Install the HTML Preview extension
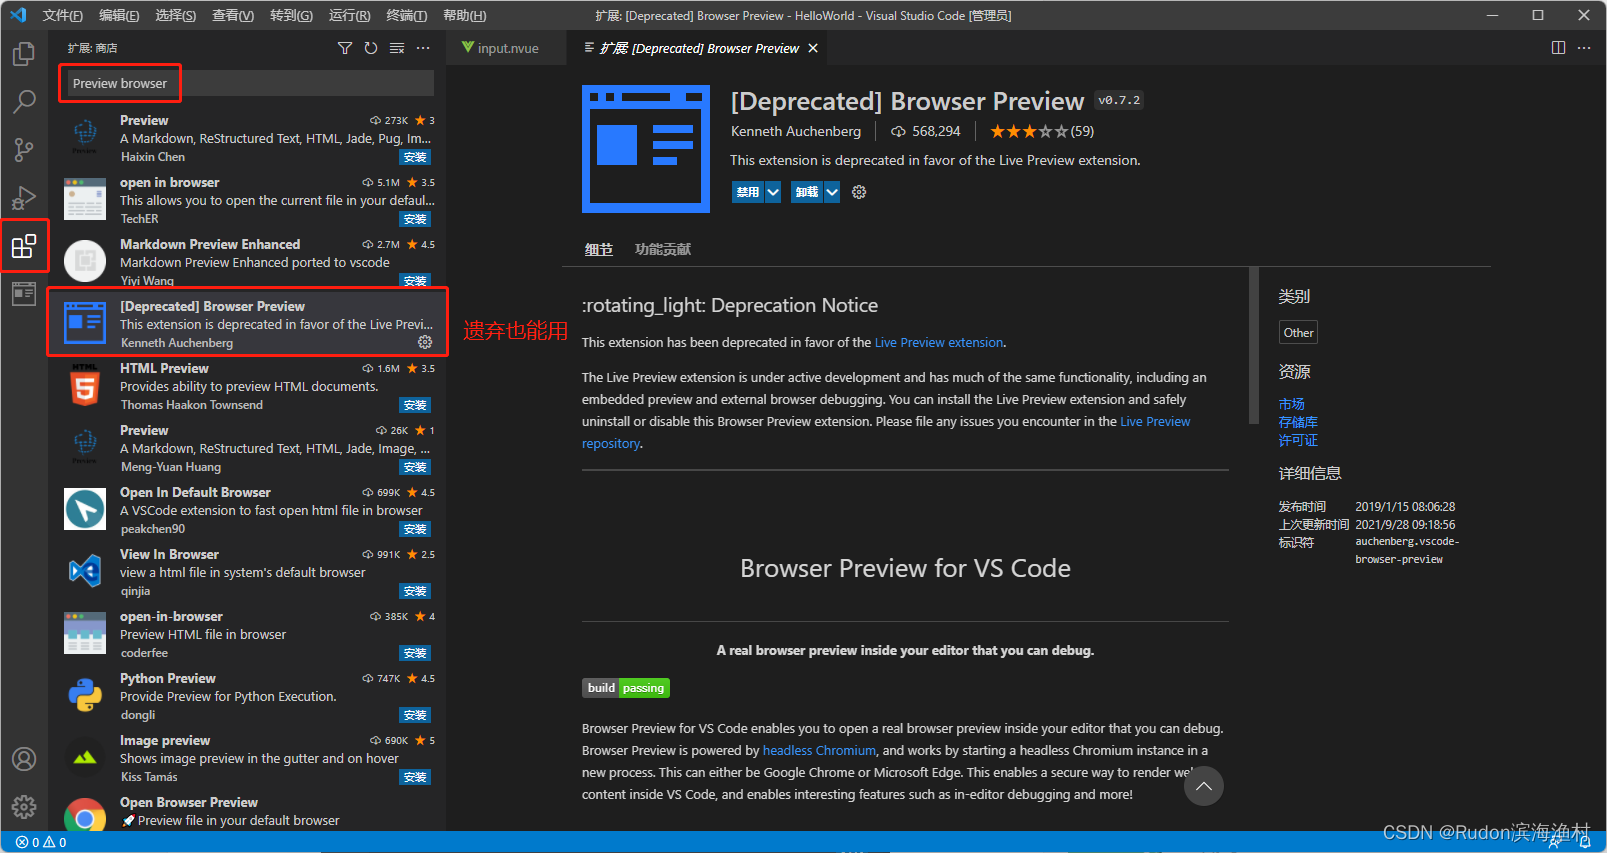Viewport: 1607px width, 853px height. click(x=415, y=405)
